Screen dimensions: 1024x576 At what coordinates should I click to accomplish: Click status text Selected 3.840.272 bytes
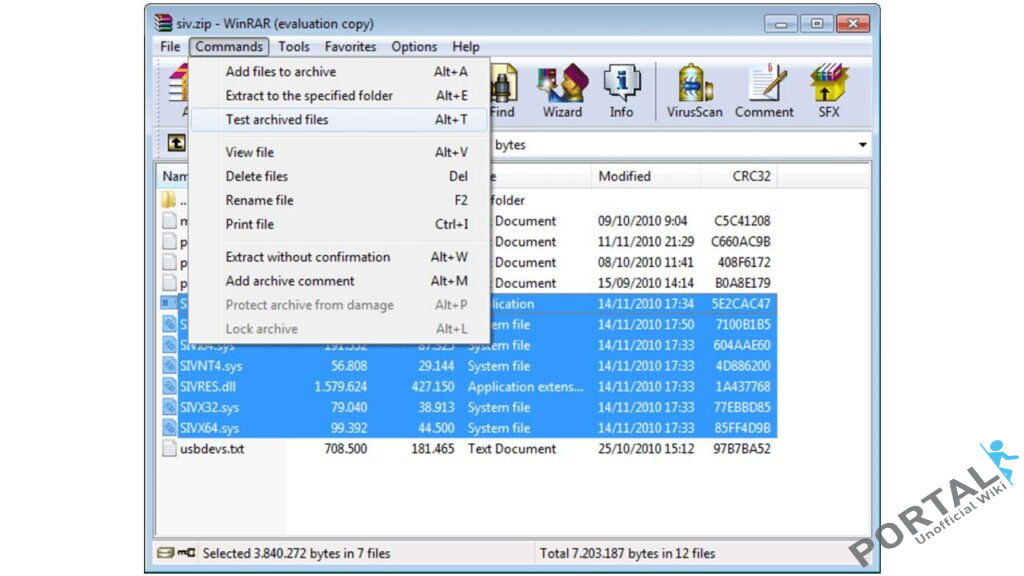296,553
